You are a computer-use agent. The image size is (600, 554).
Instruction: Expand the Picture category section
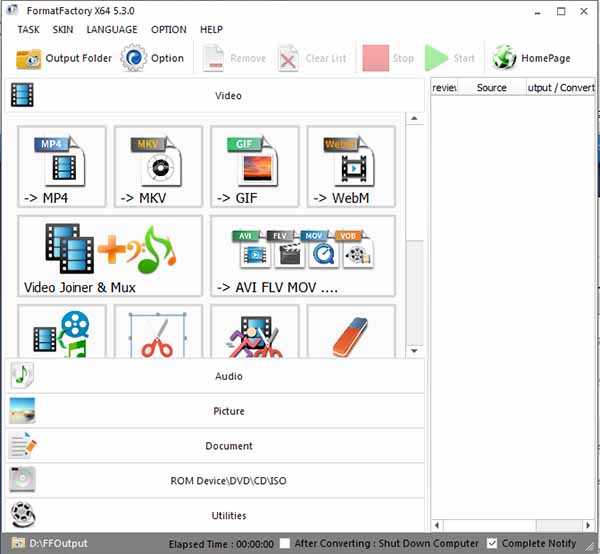215,411
